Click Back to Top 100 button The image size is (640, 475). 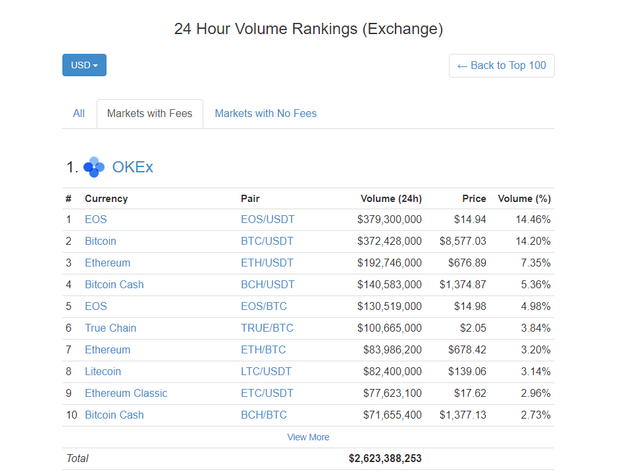tap(502, 66)
